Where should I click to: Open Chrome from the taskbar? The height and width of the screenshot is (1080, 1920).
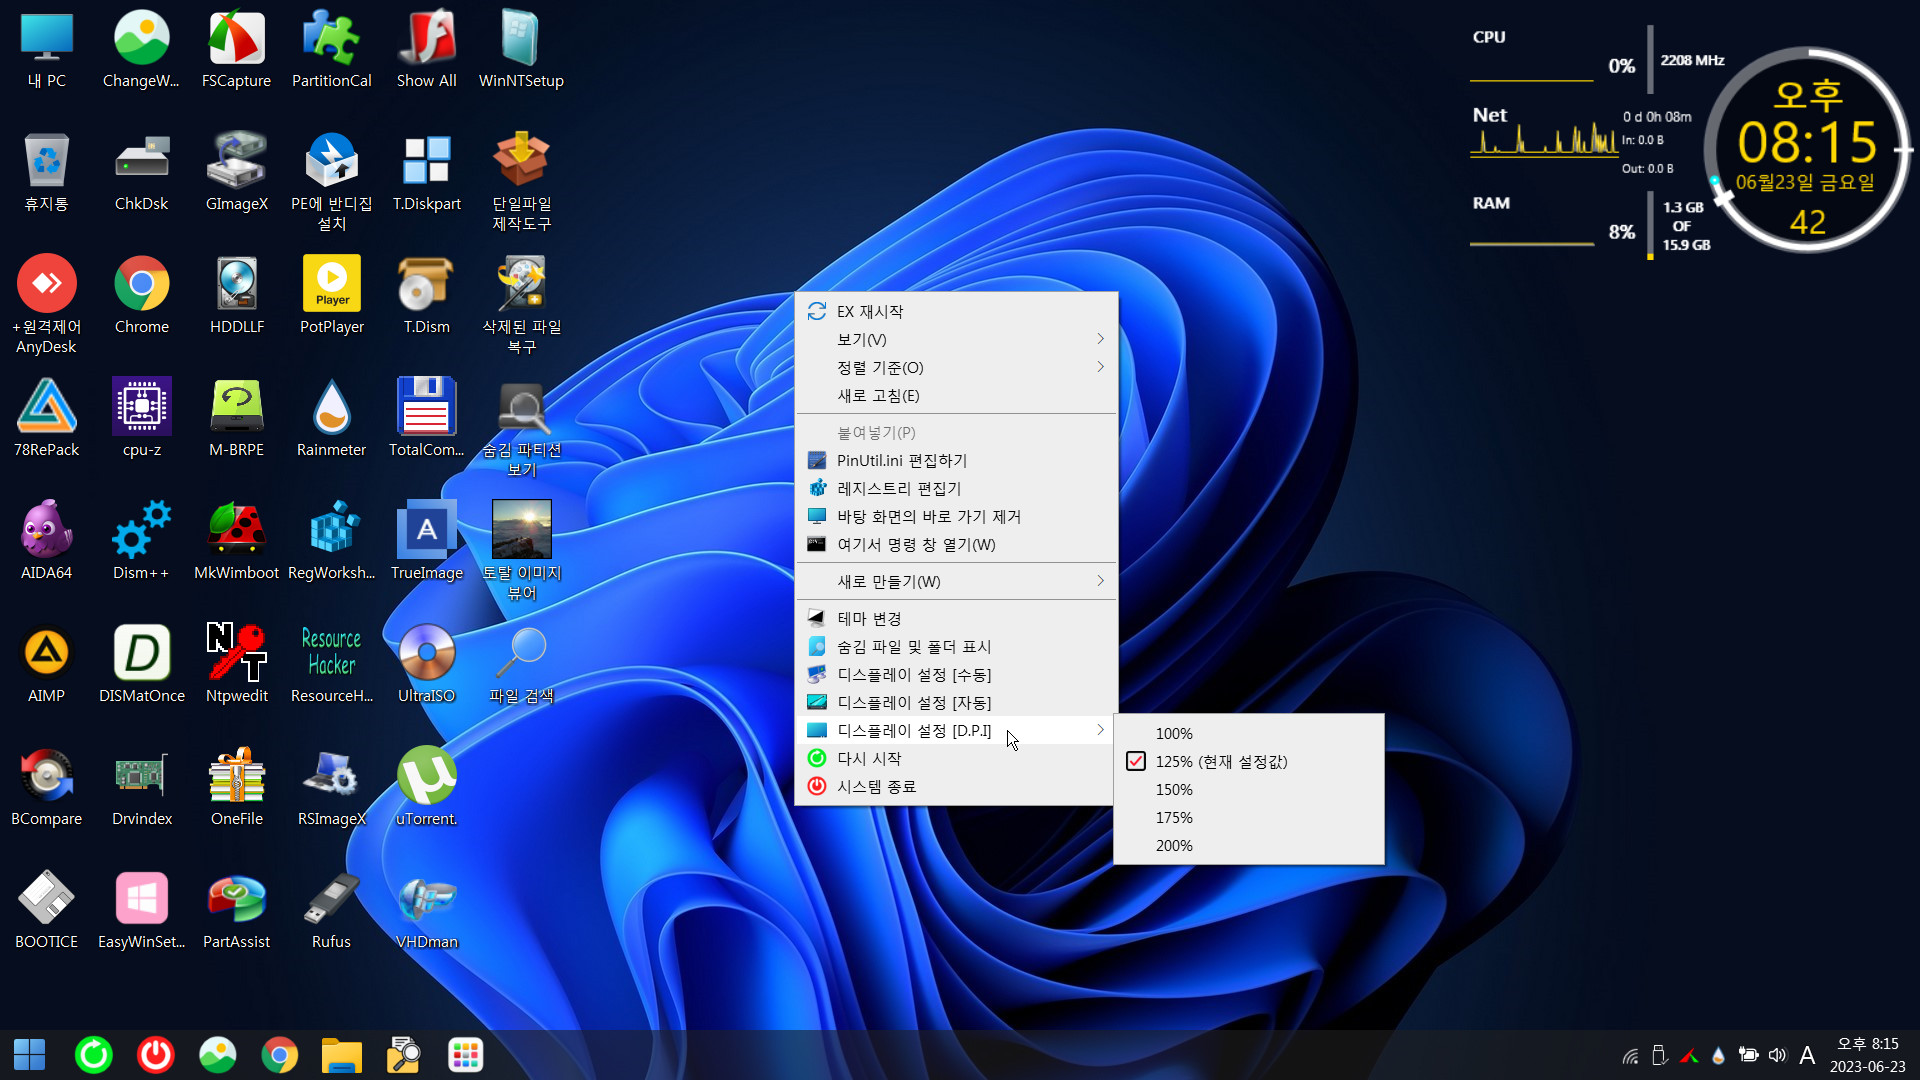[280, 1055]
